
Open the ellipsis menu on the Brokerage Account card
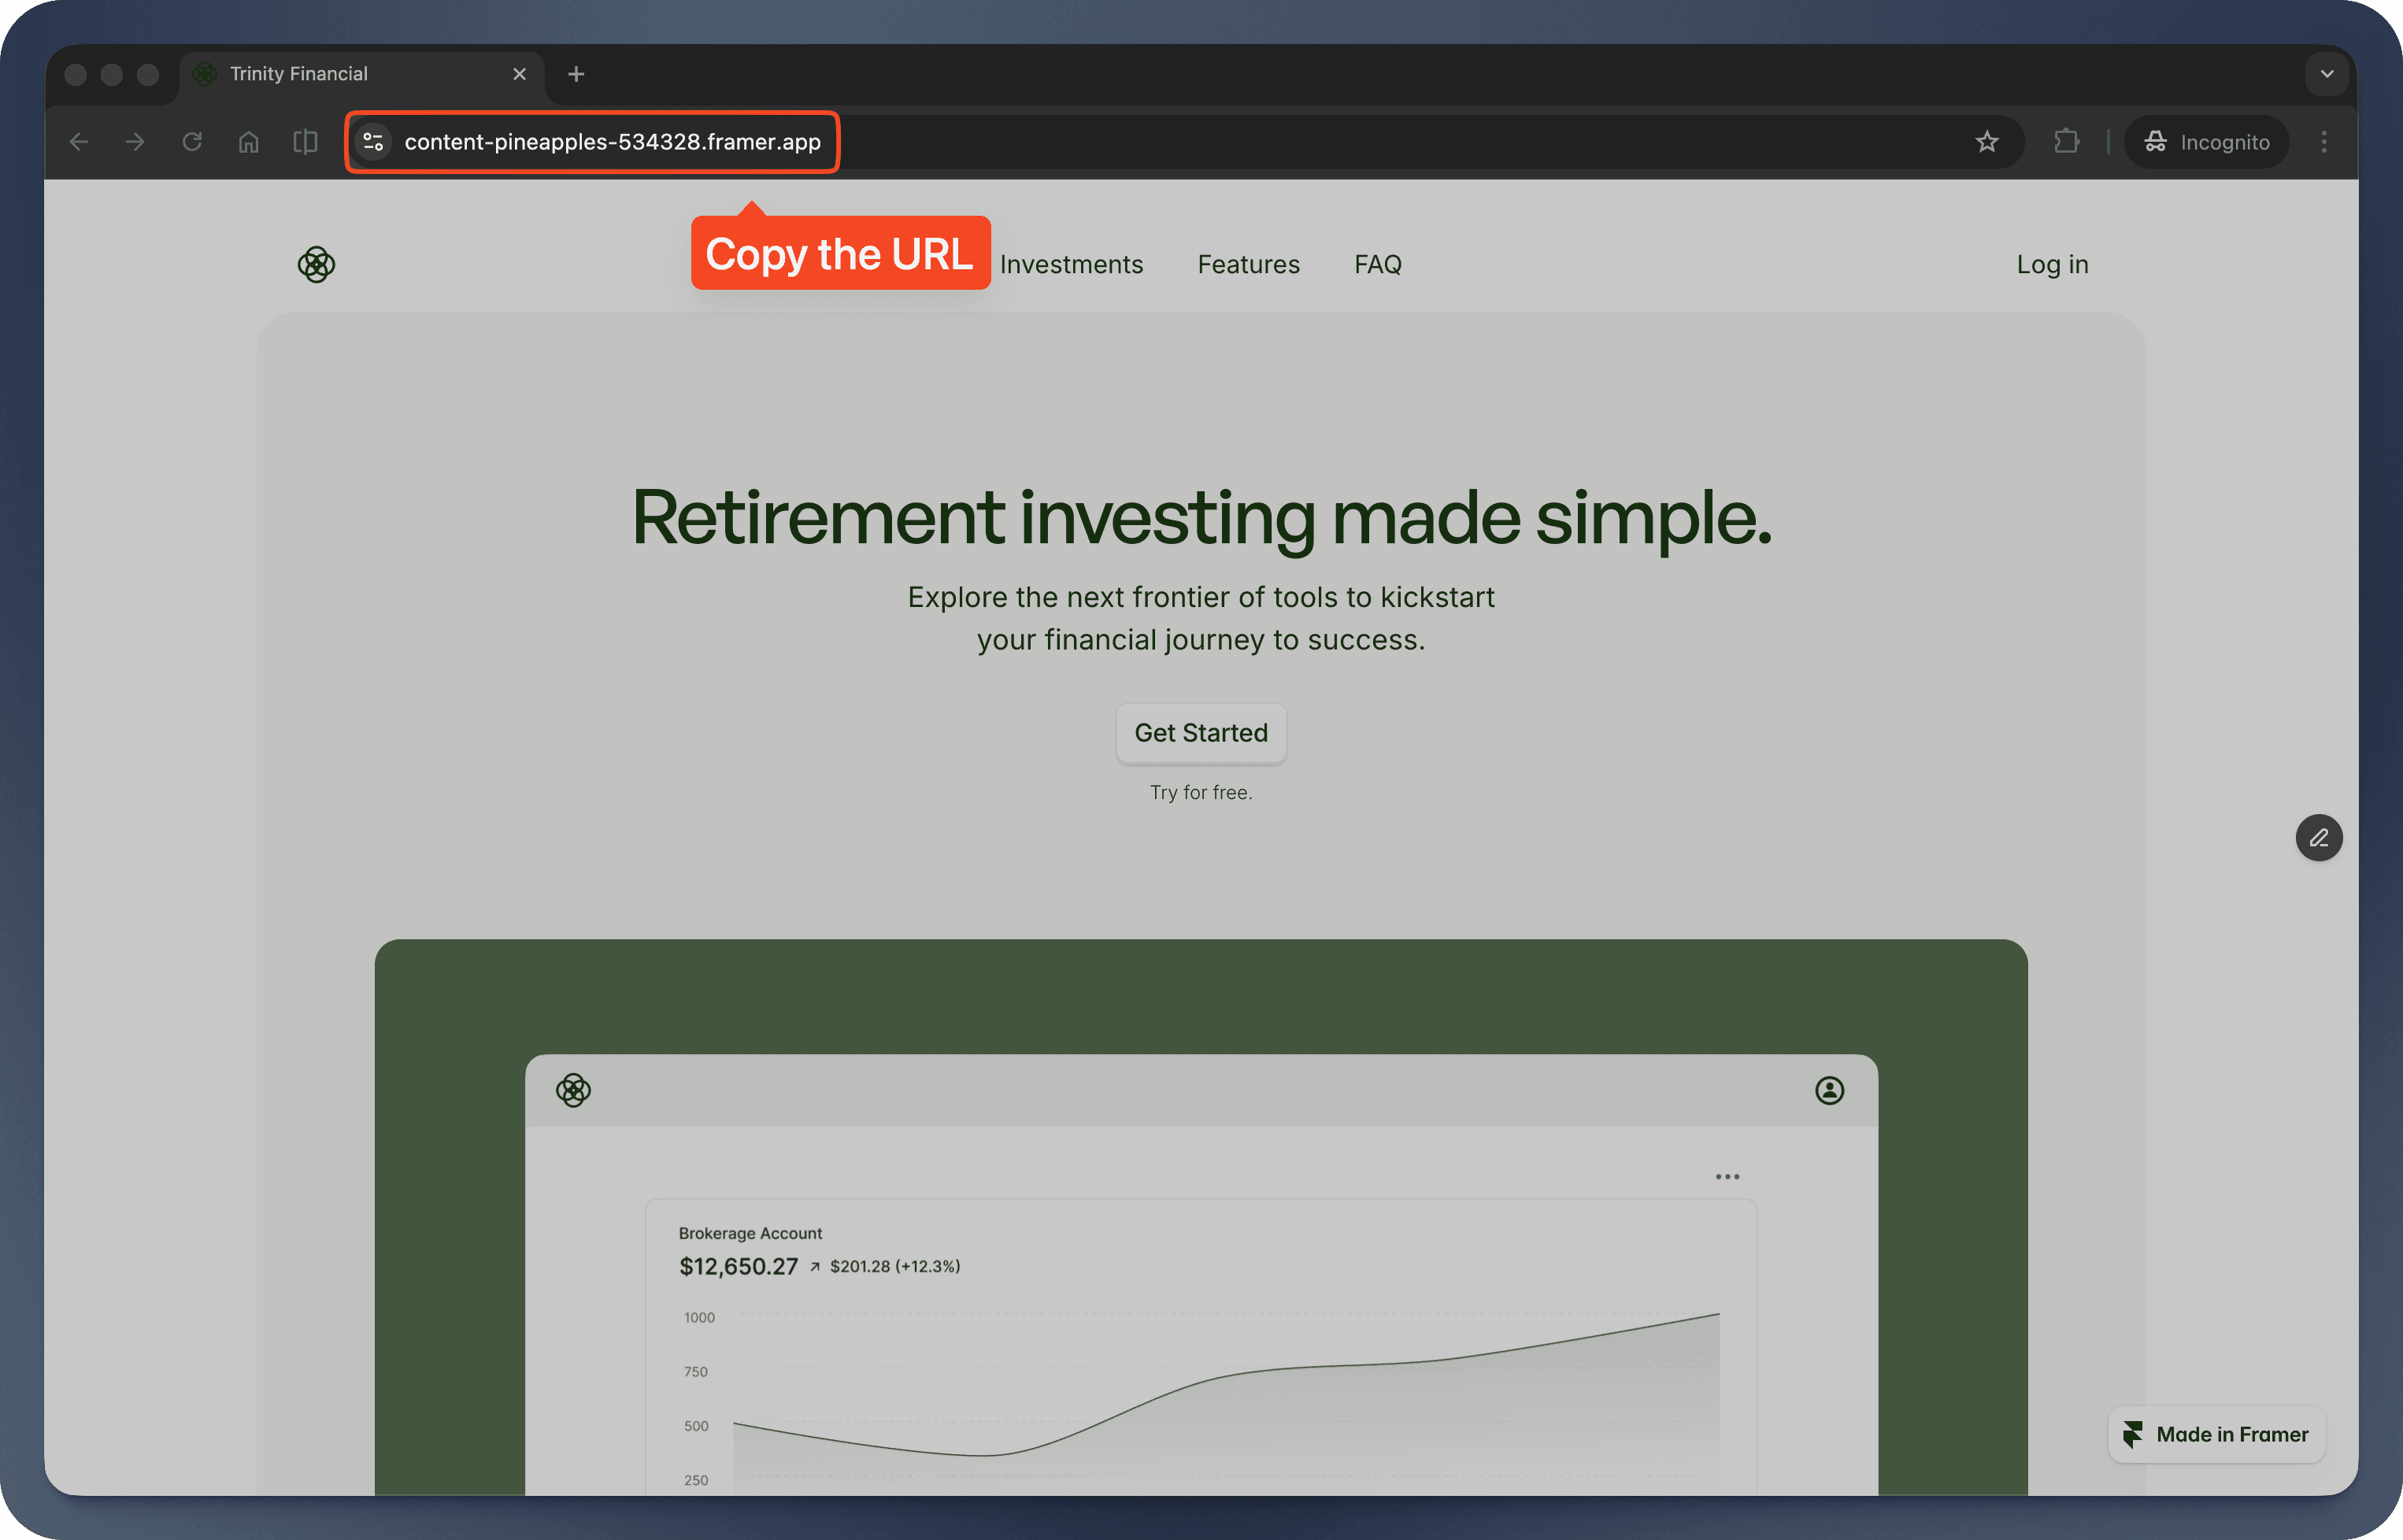(x=1727, y=1176)
